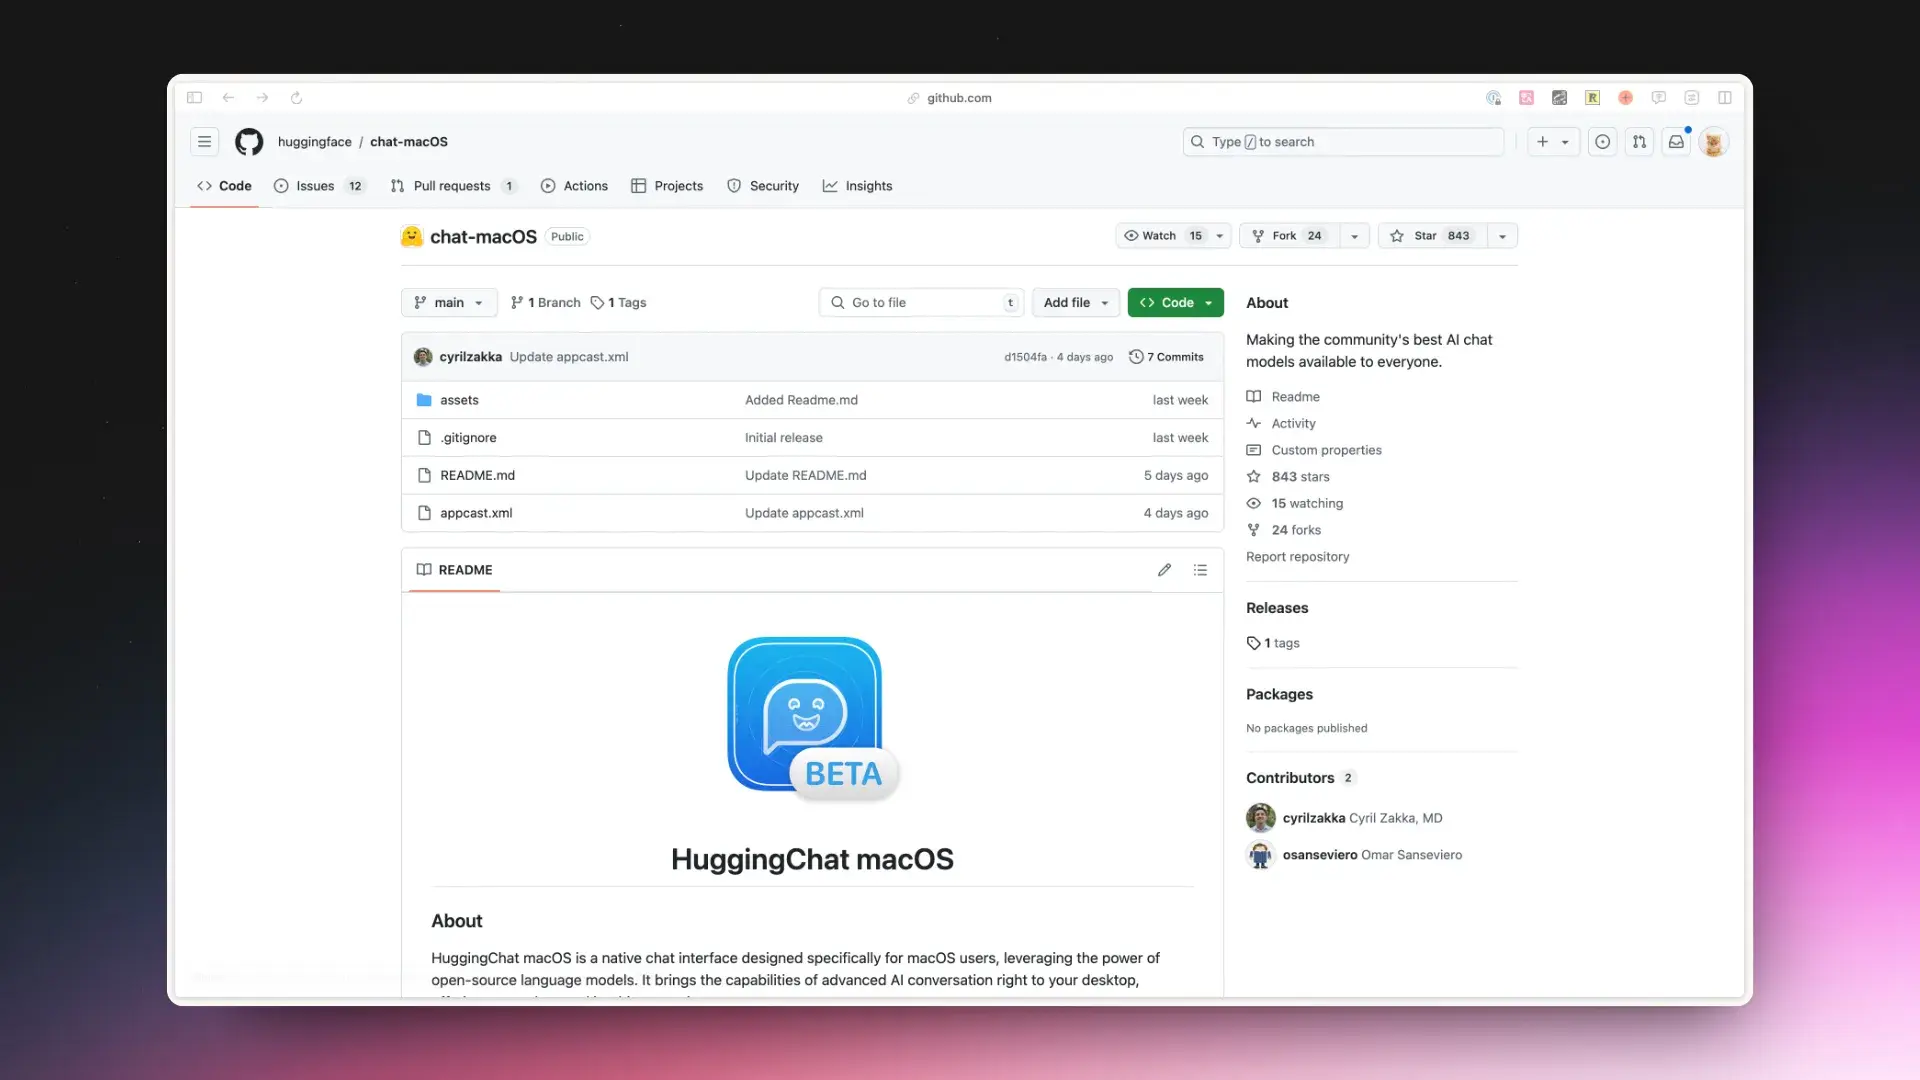Image resolution: width=1920 pixels, height=1080 pixels.
Task: Open cyrilzakka contributor avatar
Action: 1260,818
